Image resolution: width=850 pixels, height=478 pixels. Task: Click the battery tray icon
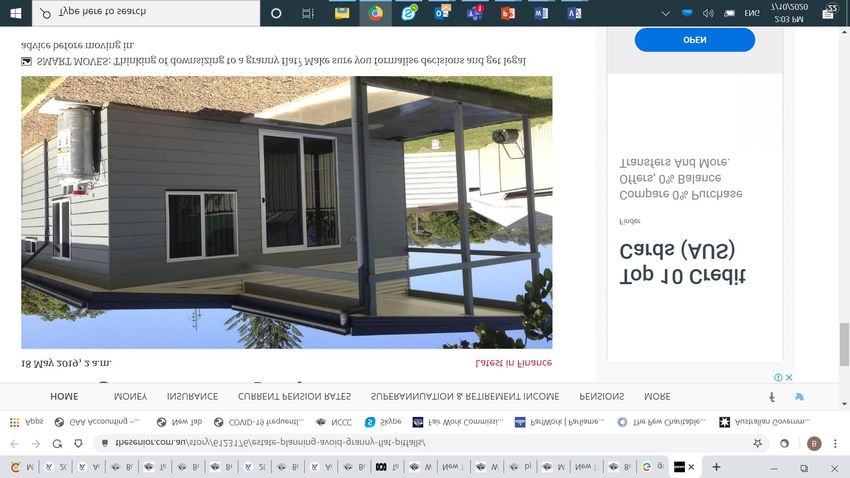729,13
